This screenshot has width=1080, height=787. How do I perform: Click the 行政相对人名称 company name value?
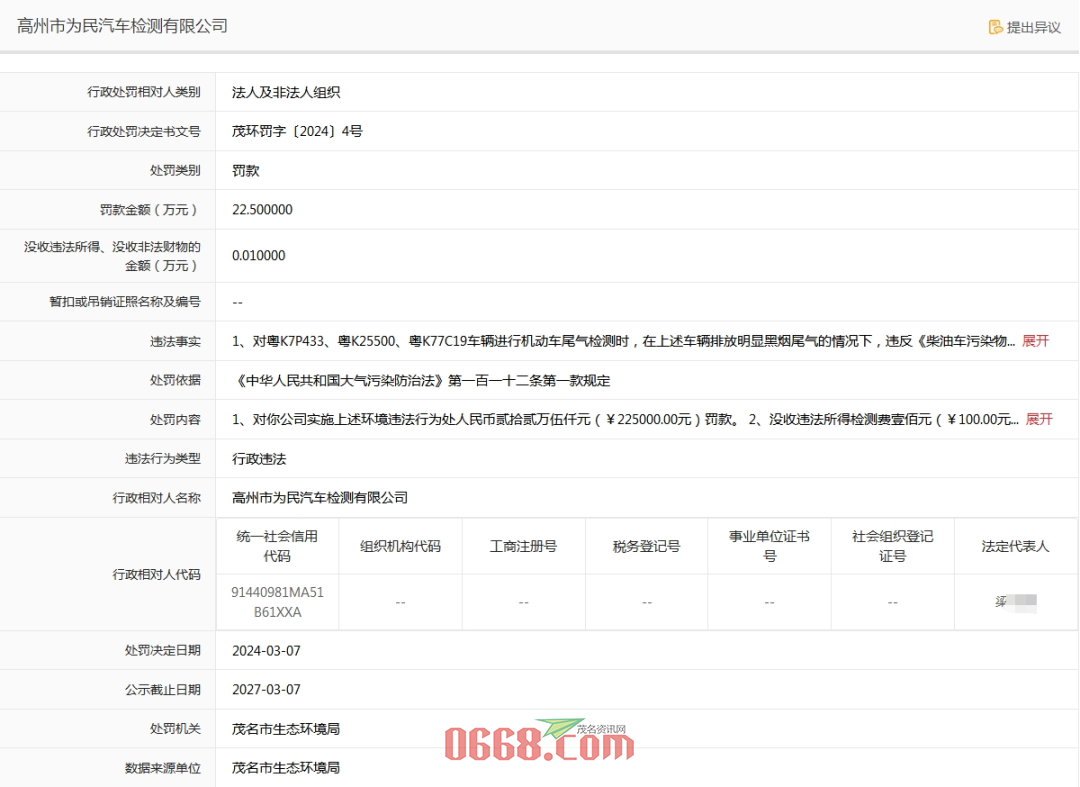click(x=320, y=498)
